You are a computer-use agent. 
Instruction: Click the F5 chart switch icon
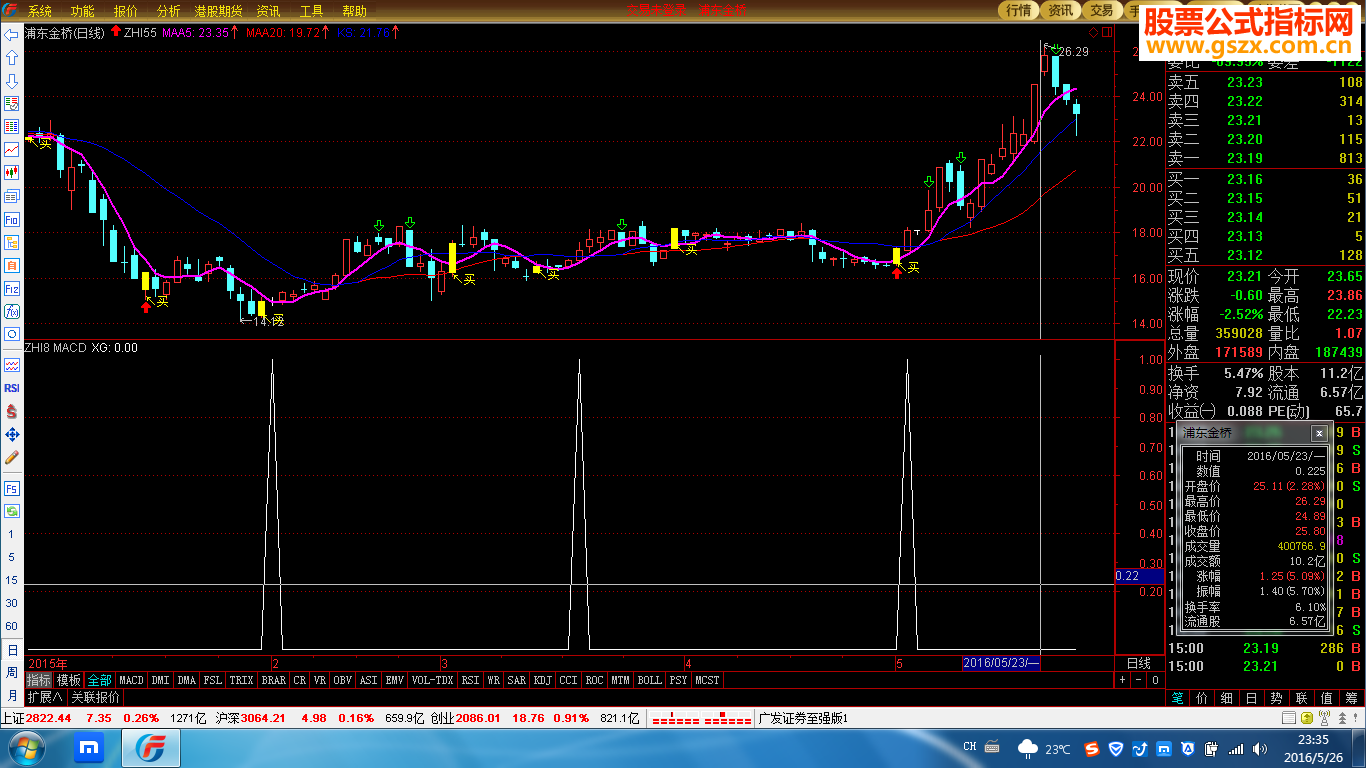pyautogui.click(x=12, y=488)
